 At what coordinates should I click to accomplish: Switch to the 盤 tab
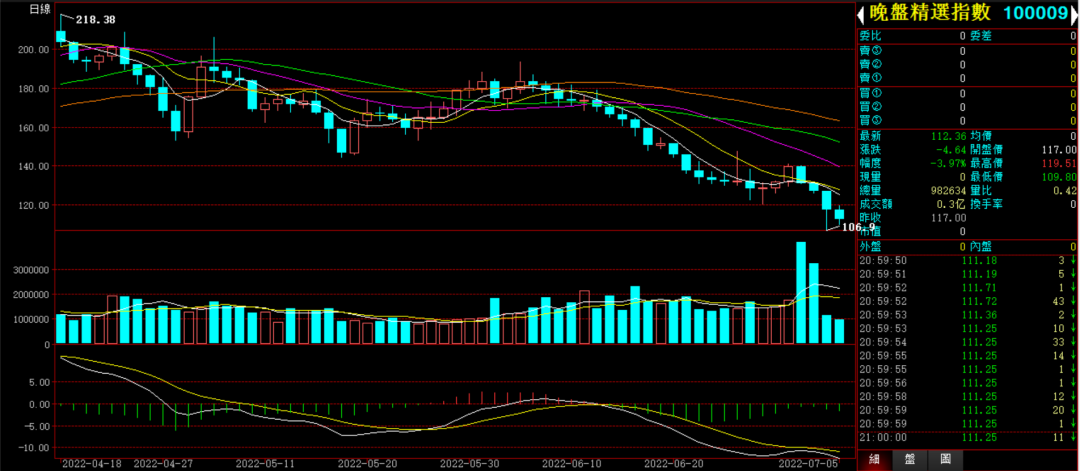click(910, 460)
